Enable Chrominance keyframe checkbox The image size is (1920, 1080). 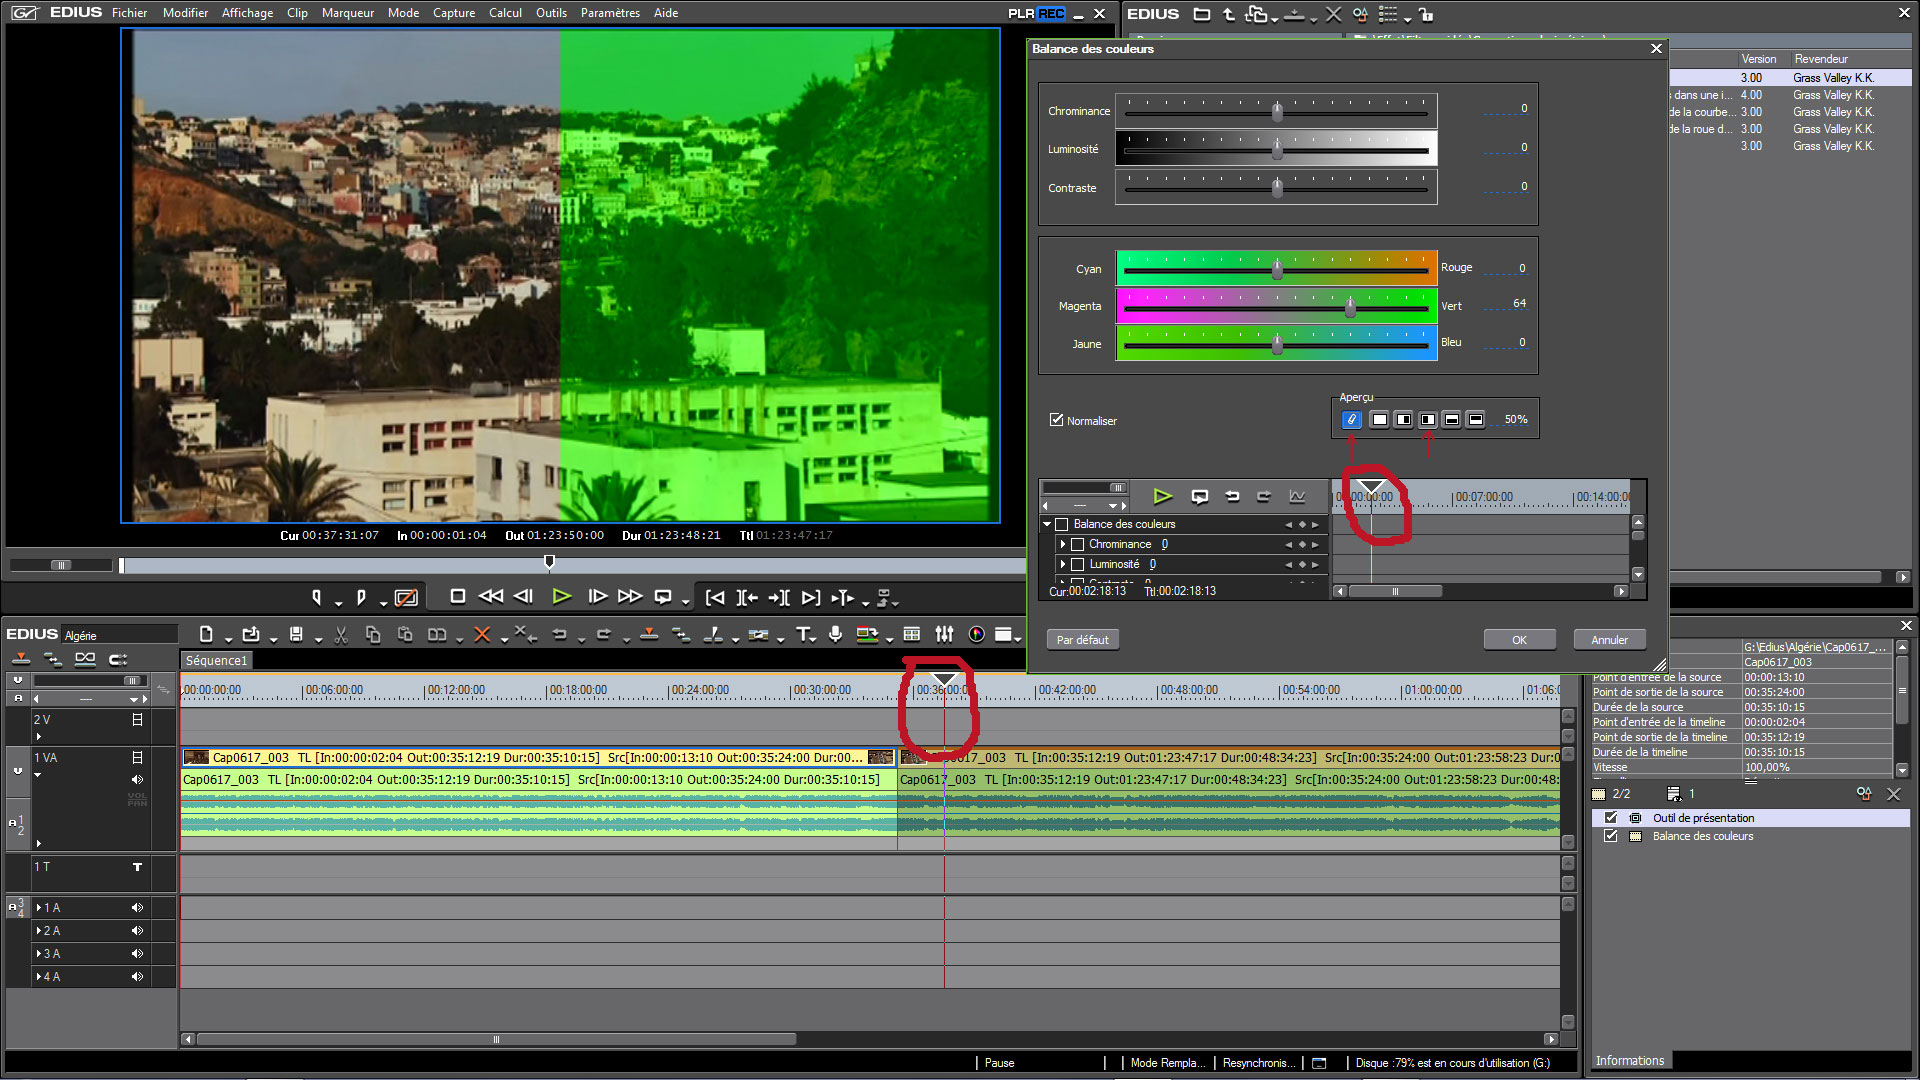coord(1078,544)
